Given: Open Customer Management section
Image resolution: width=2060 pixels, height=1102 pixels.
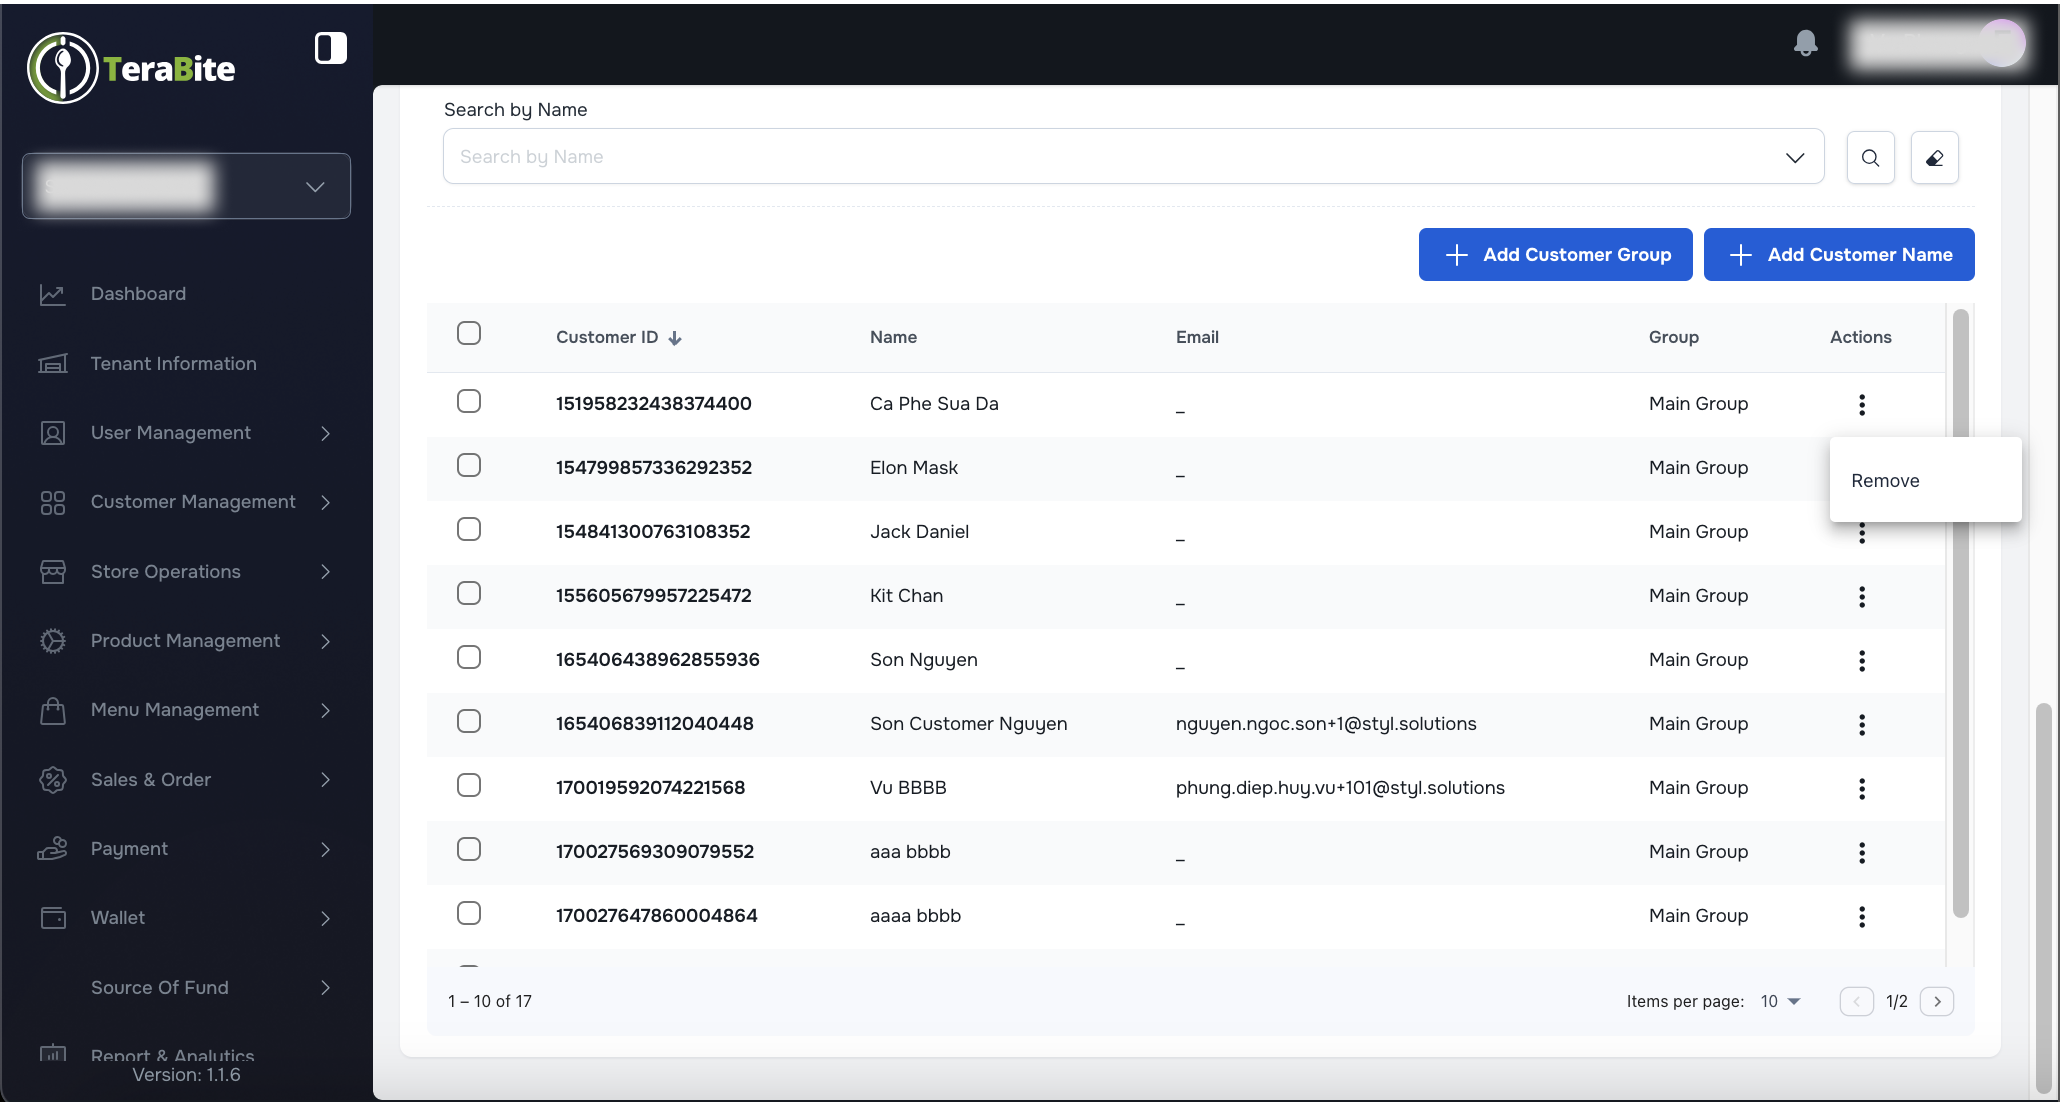Looking at the screenshot, I should pyautogui.click(x=192, y=502).
